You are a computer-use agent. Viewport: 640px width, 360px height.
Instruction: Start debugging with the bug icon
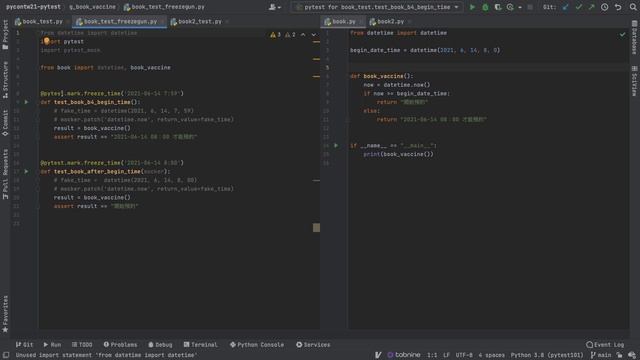pyautogui.click(x=485, y=7)
